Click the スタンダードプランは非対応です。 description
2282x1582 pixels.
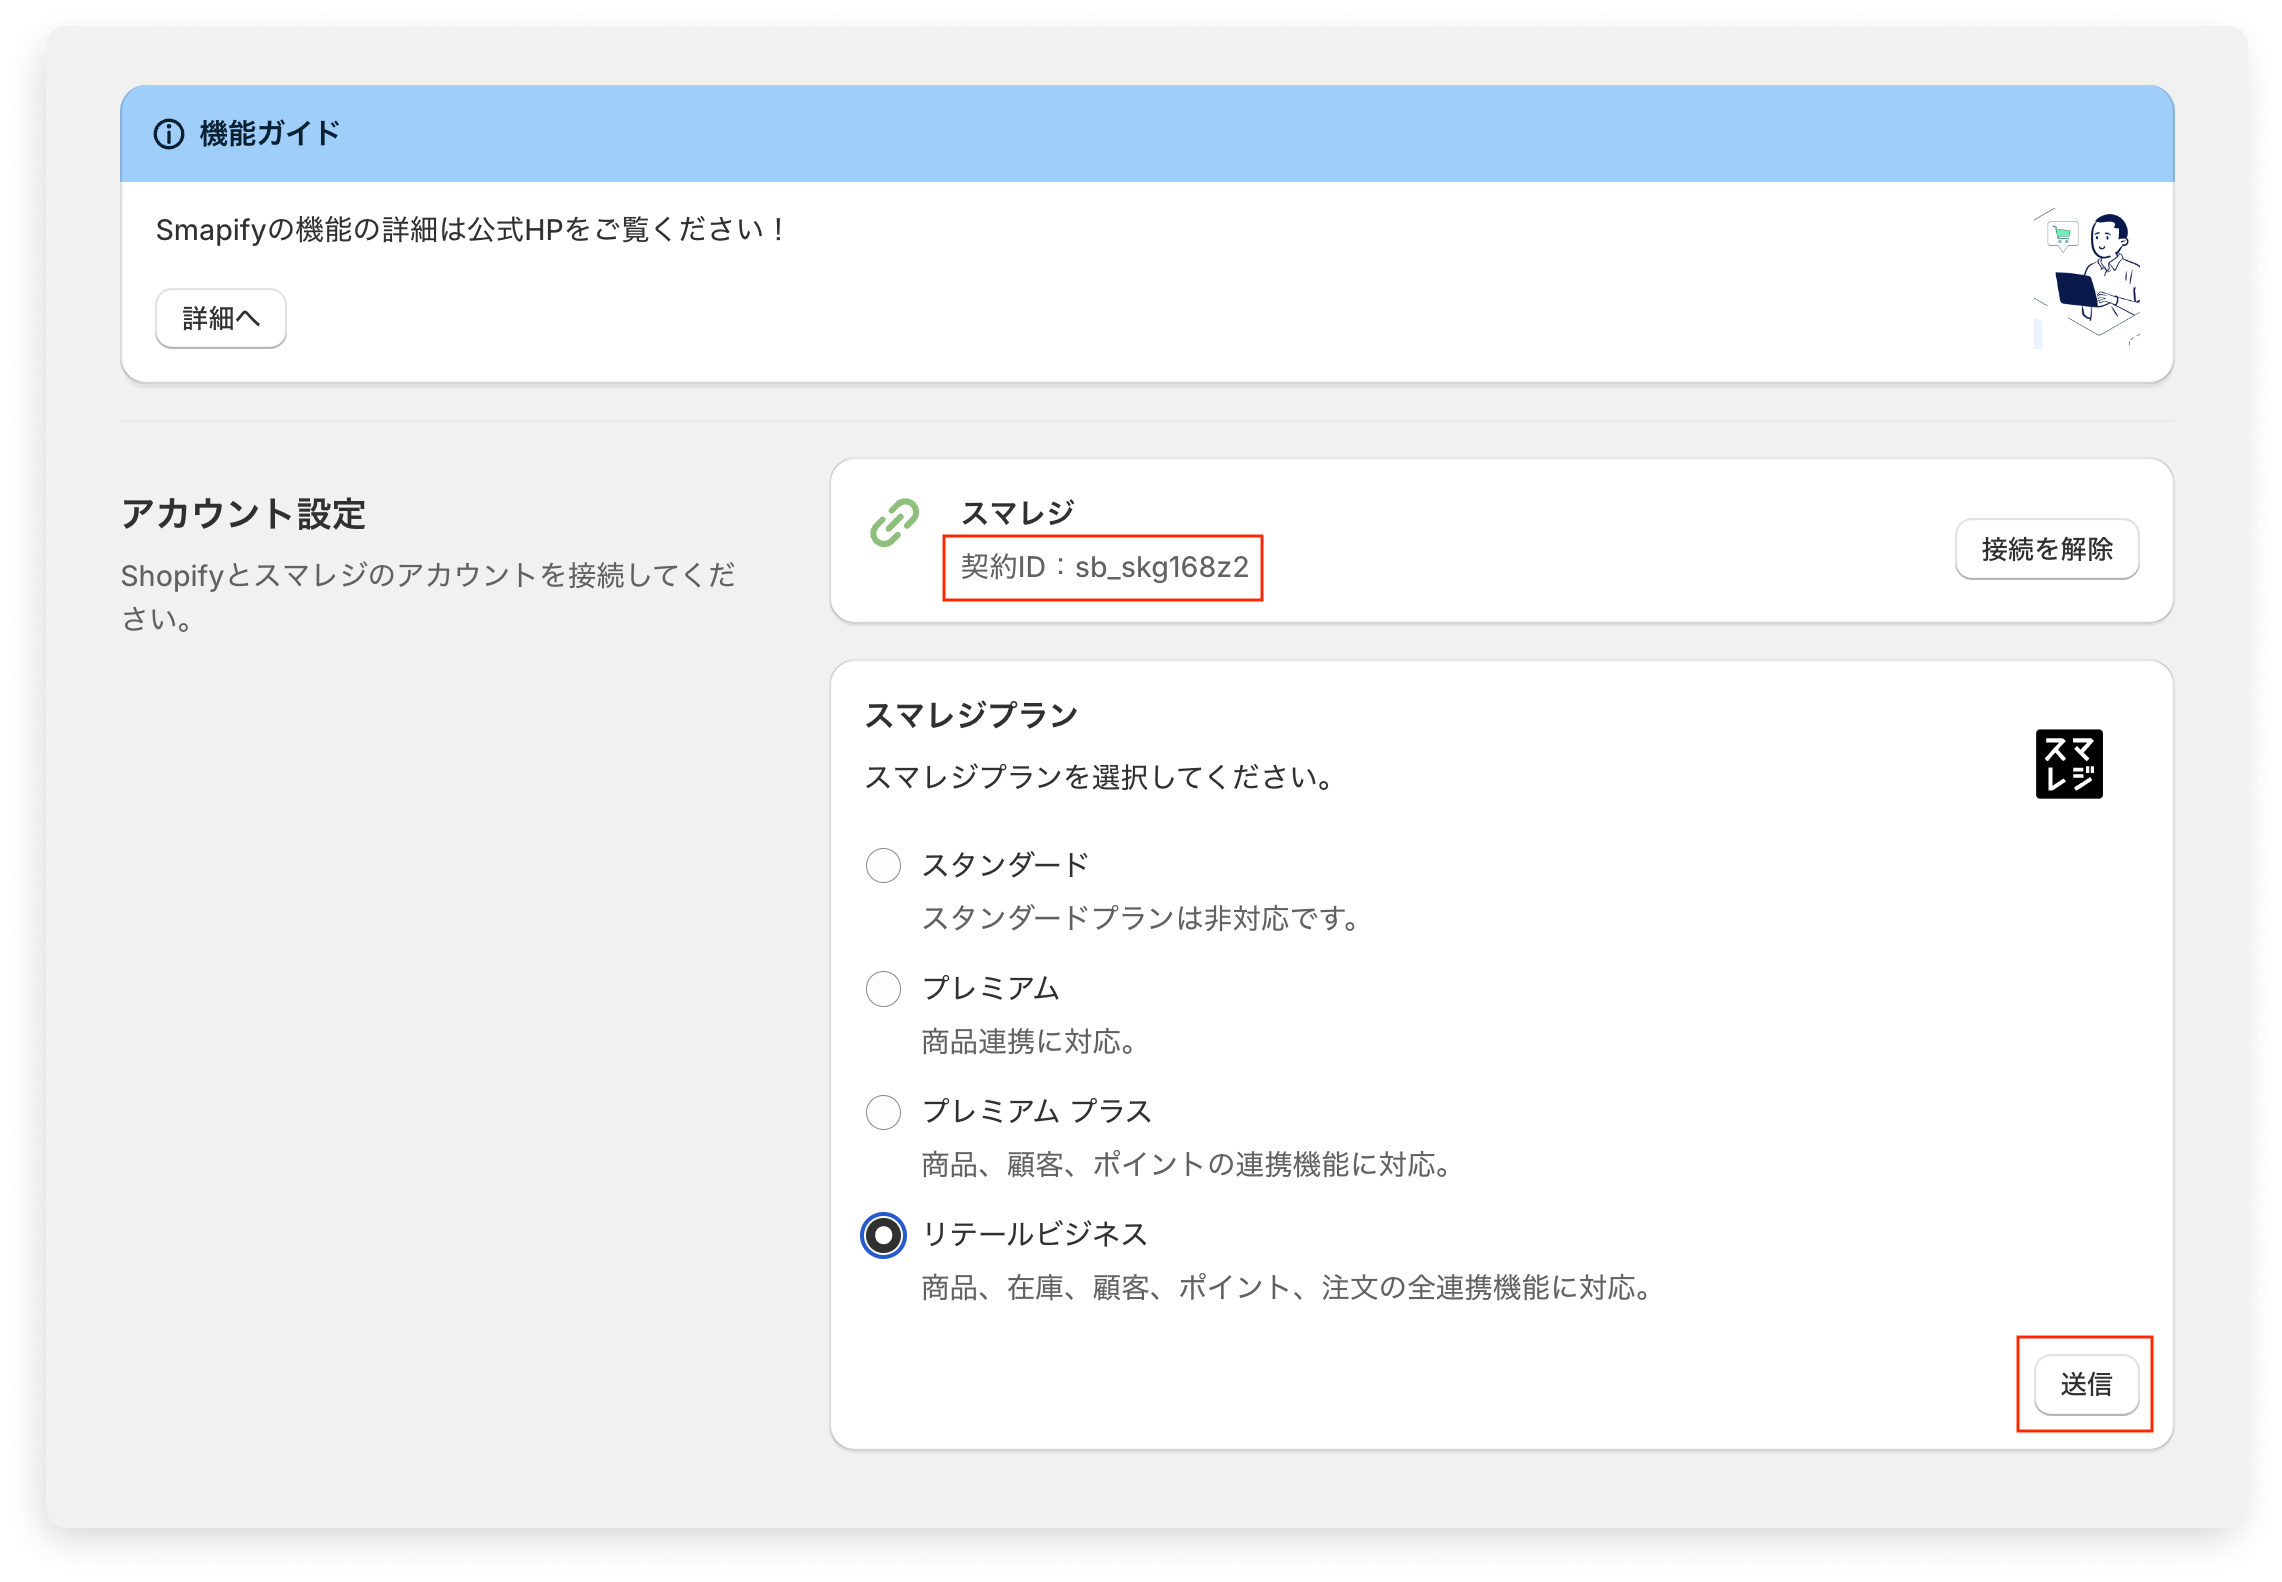click(1141, 918)
